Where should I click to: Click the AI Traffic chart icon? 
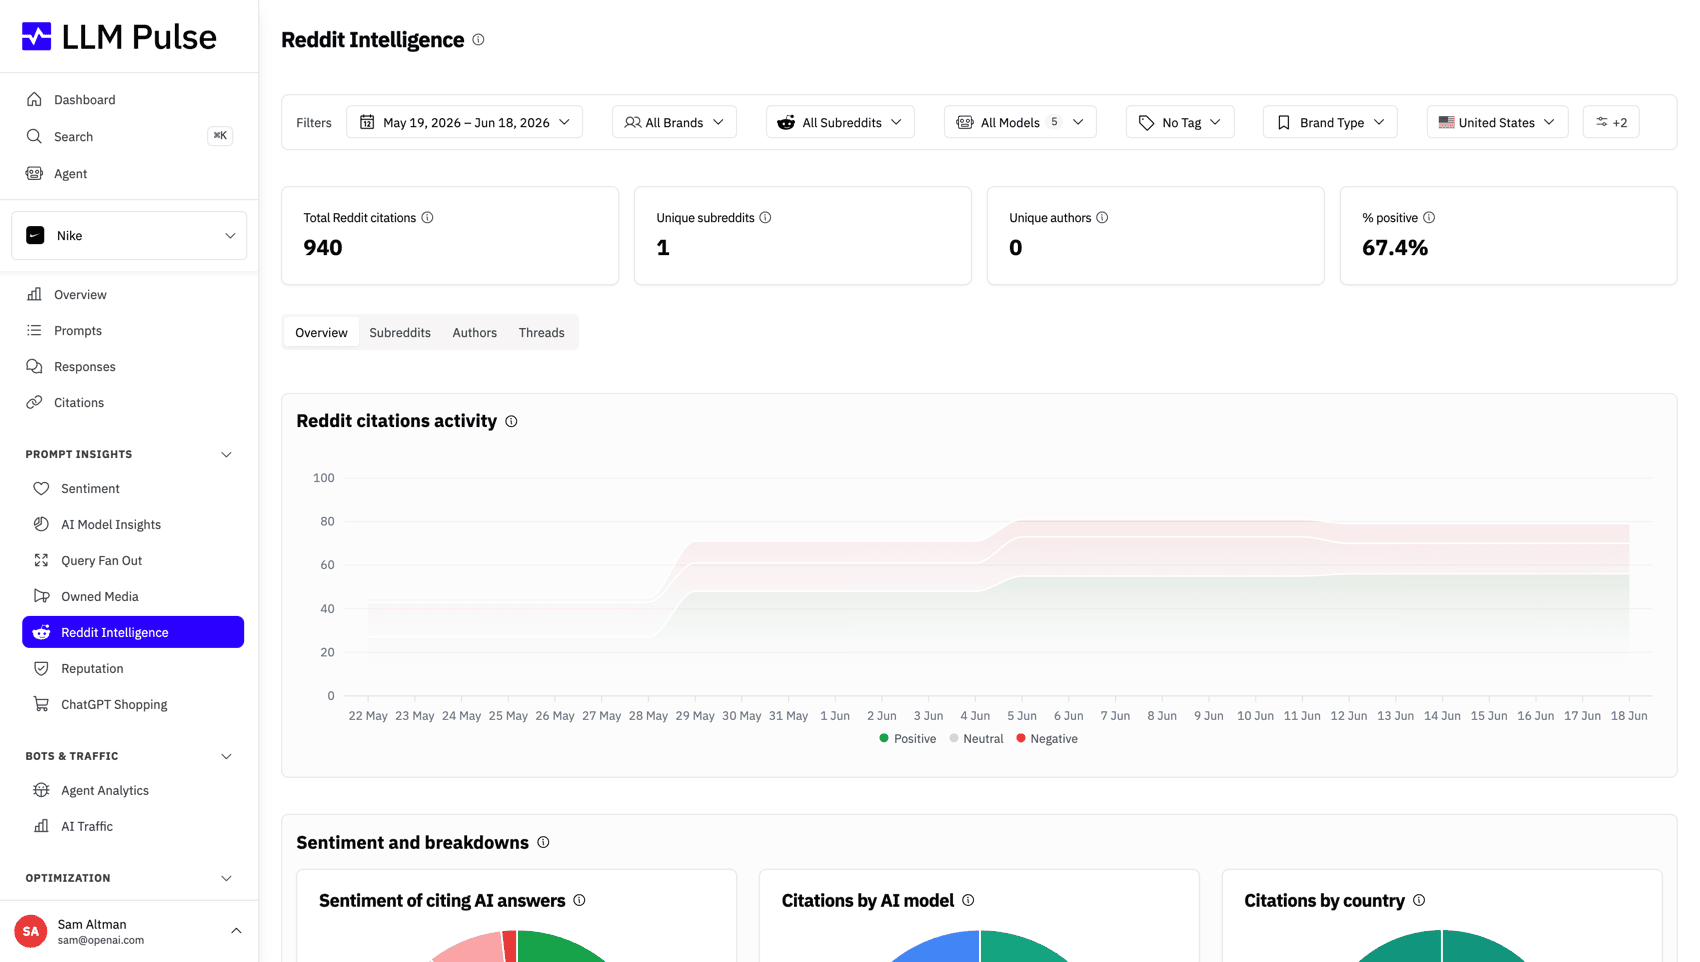[41, 826]
